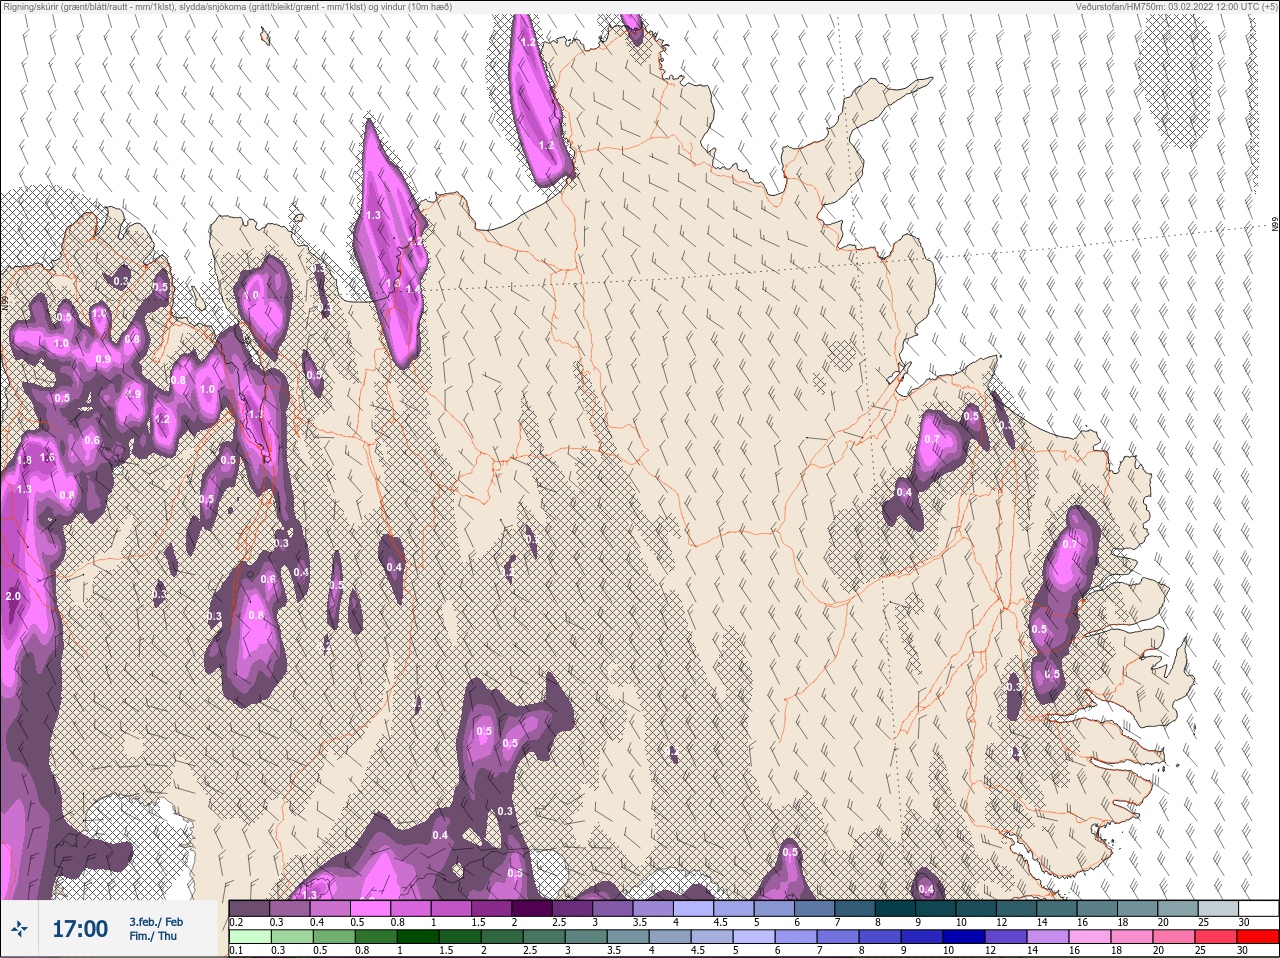1280x958 pixels.
Task: Click the '0.2' label starting the upper legend
Action: click(x=236, y=922)
